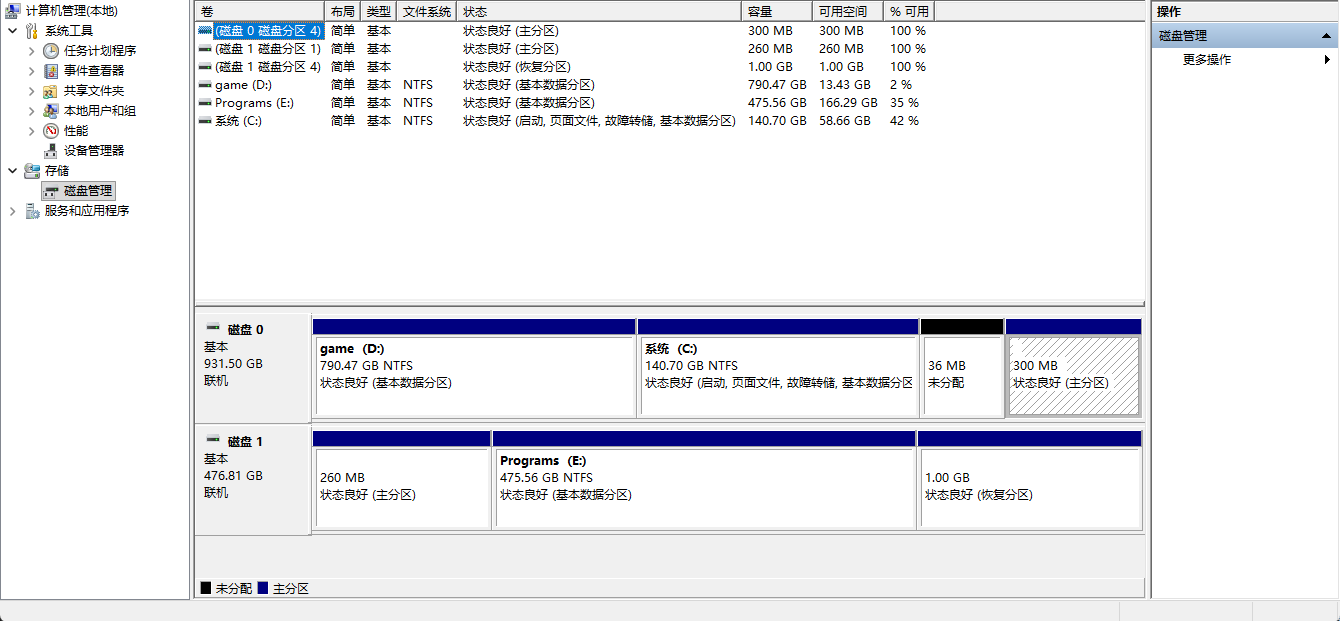1340x621 pixels.
Task: Click the disk icon next to 磁盘 1
Action: 213,440
